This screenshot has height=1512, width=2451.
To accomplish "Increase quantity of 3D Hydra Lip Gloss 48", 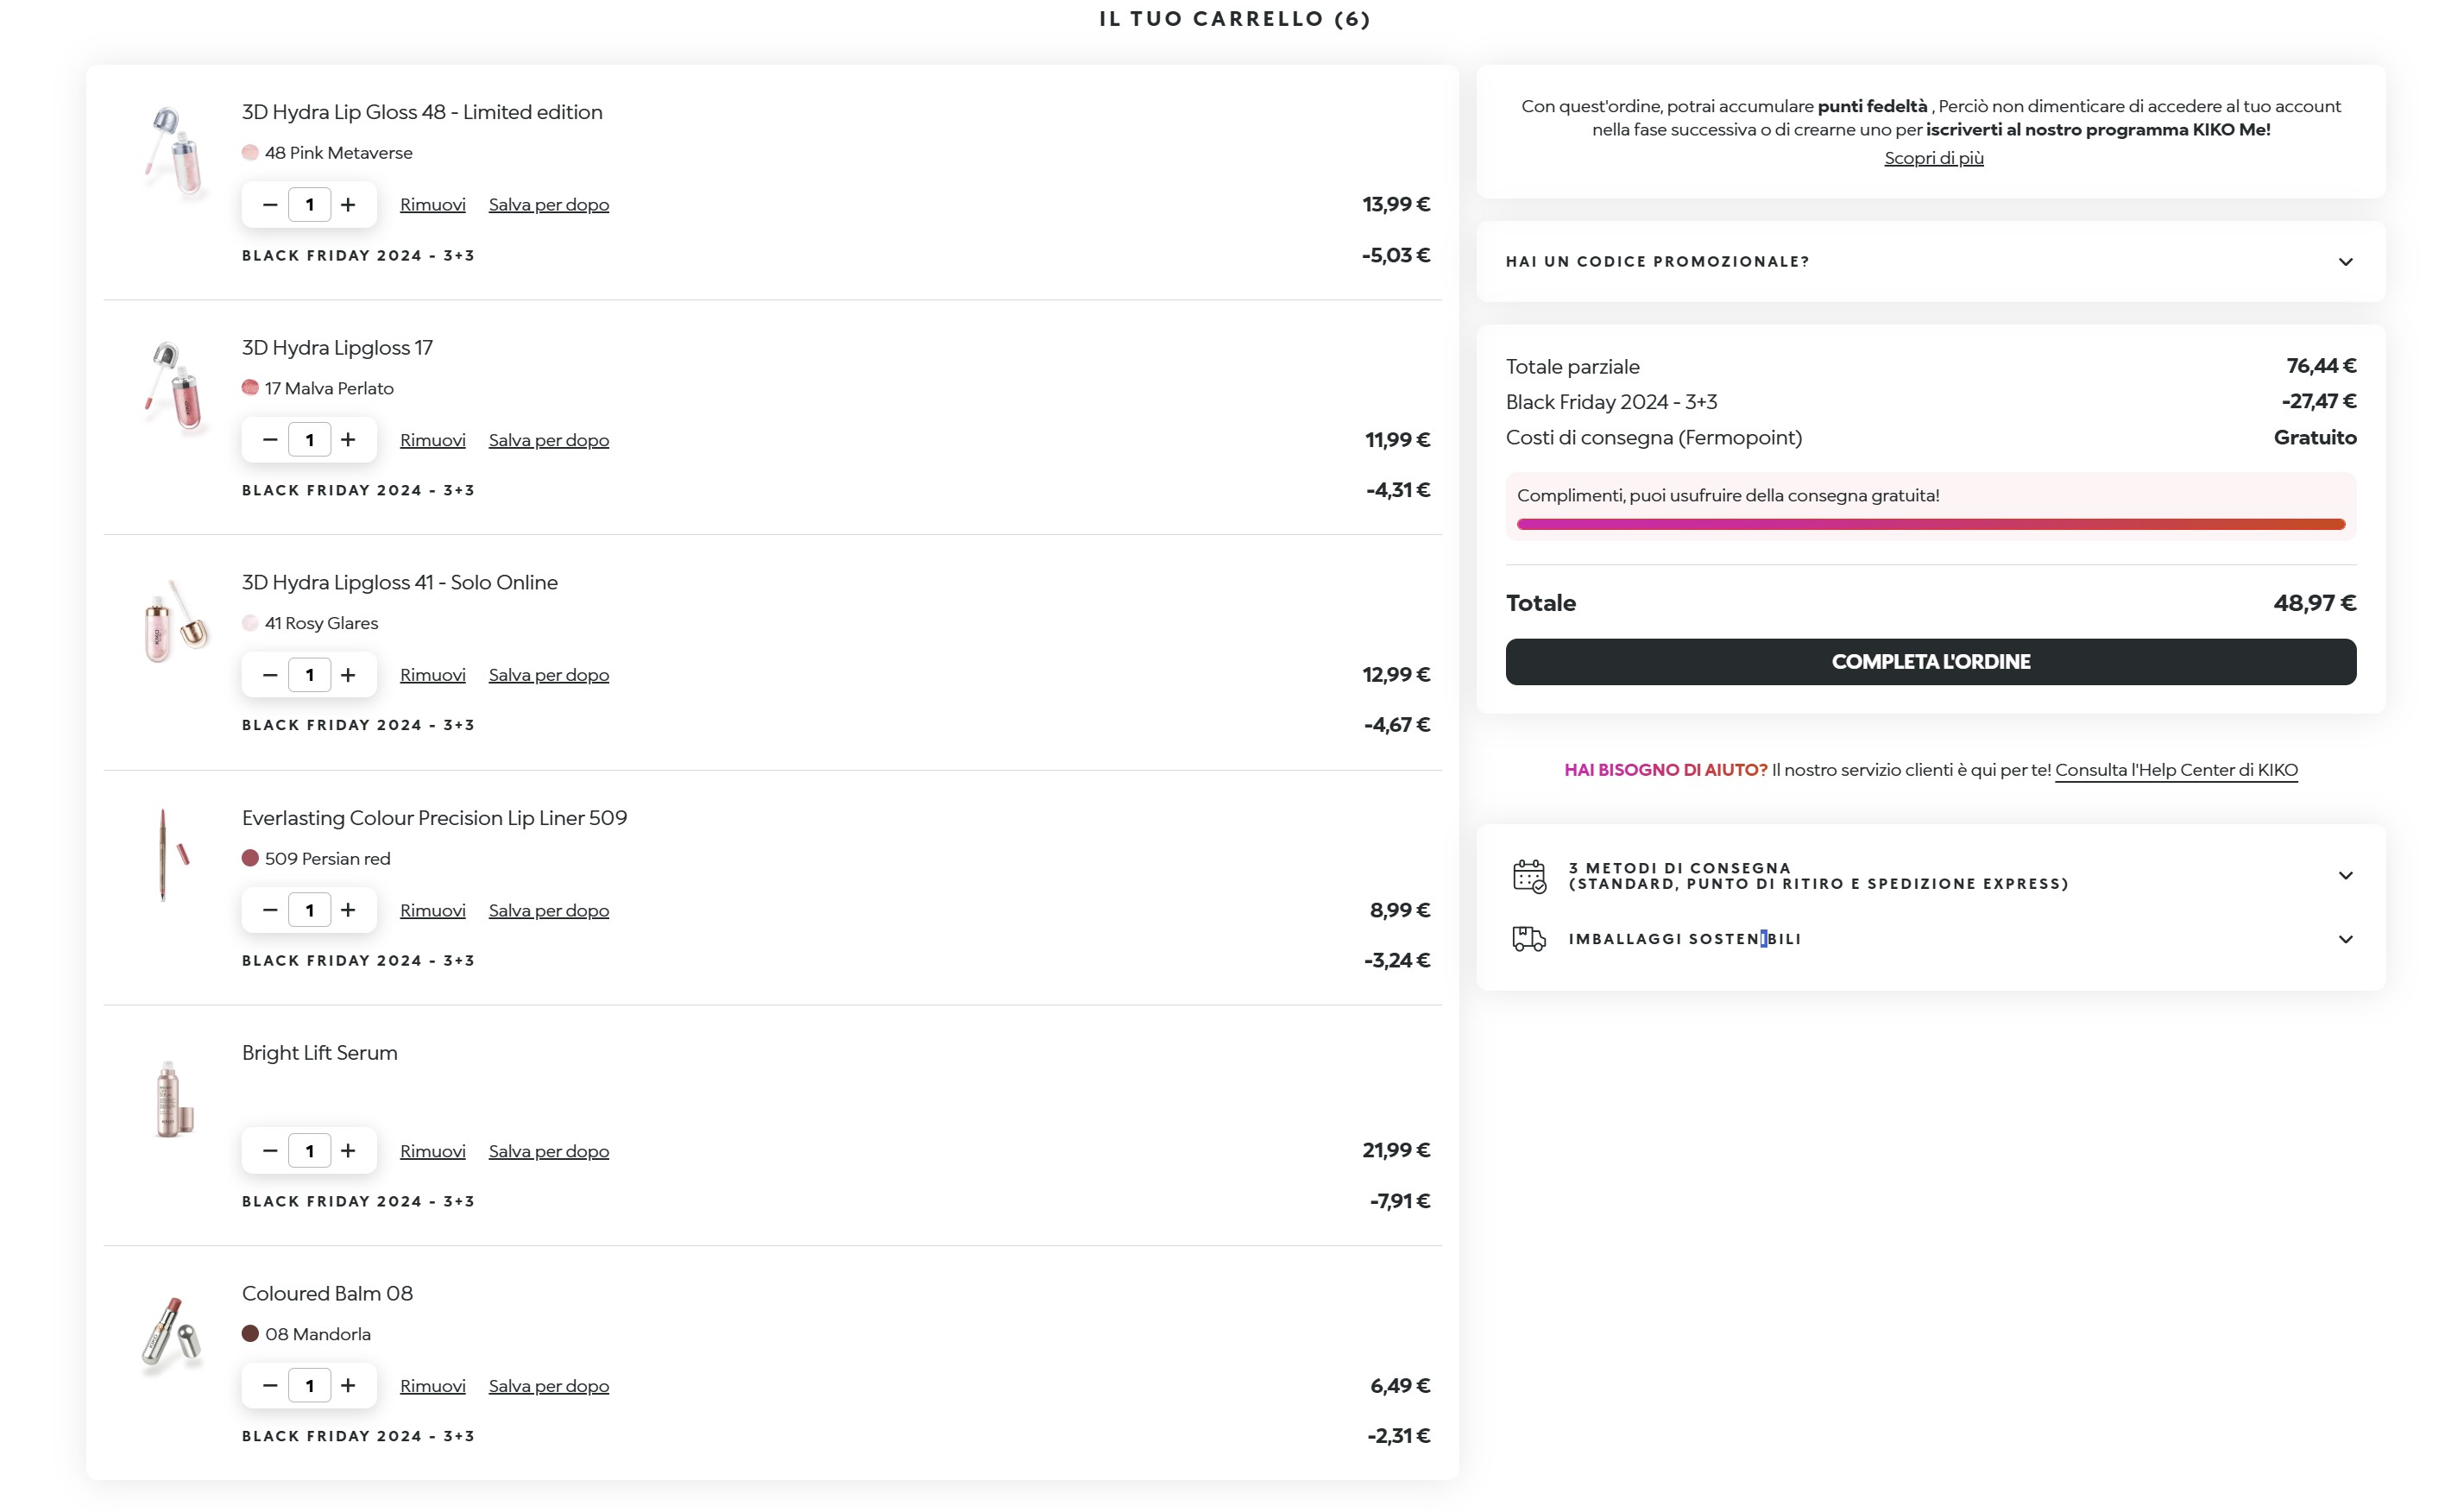I will (x=348, y=205).
